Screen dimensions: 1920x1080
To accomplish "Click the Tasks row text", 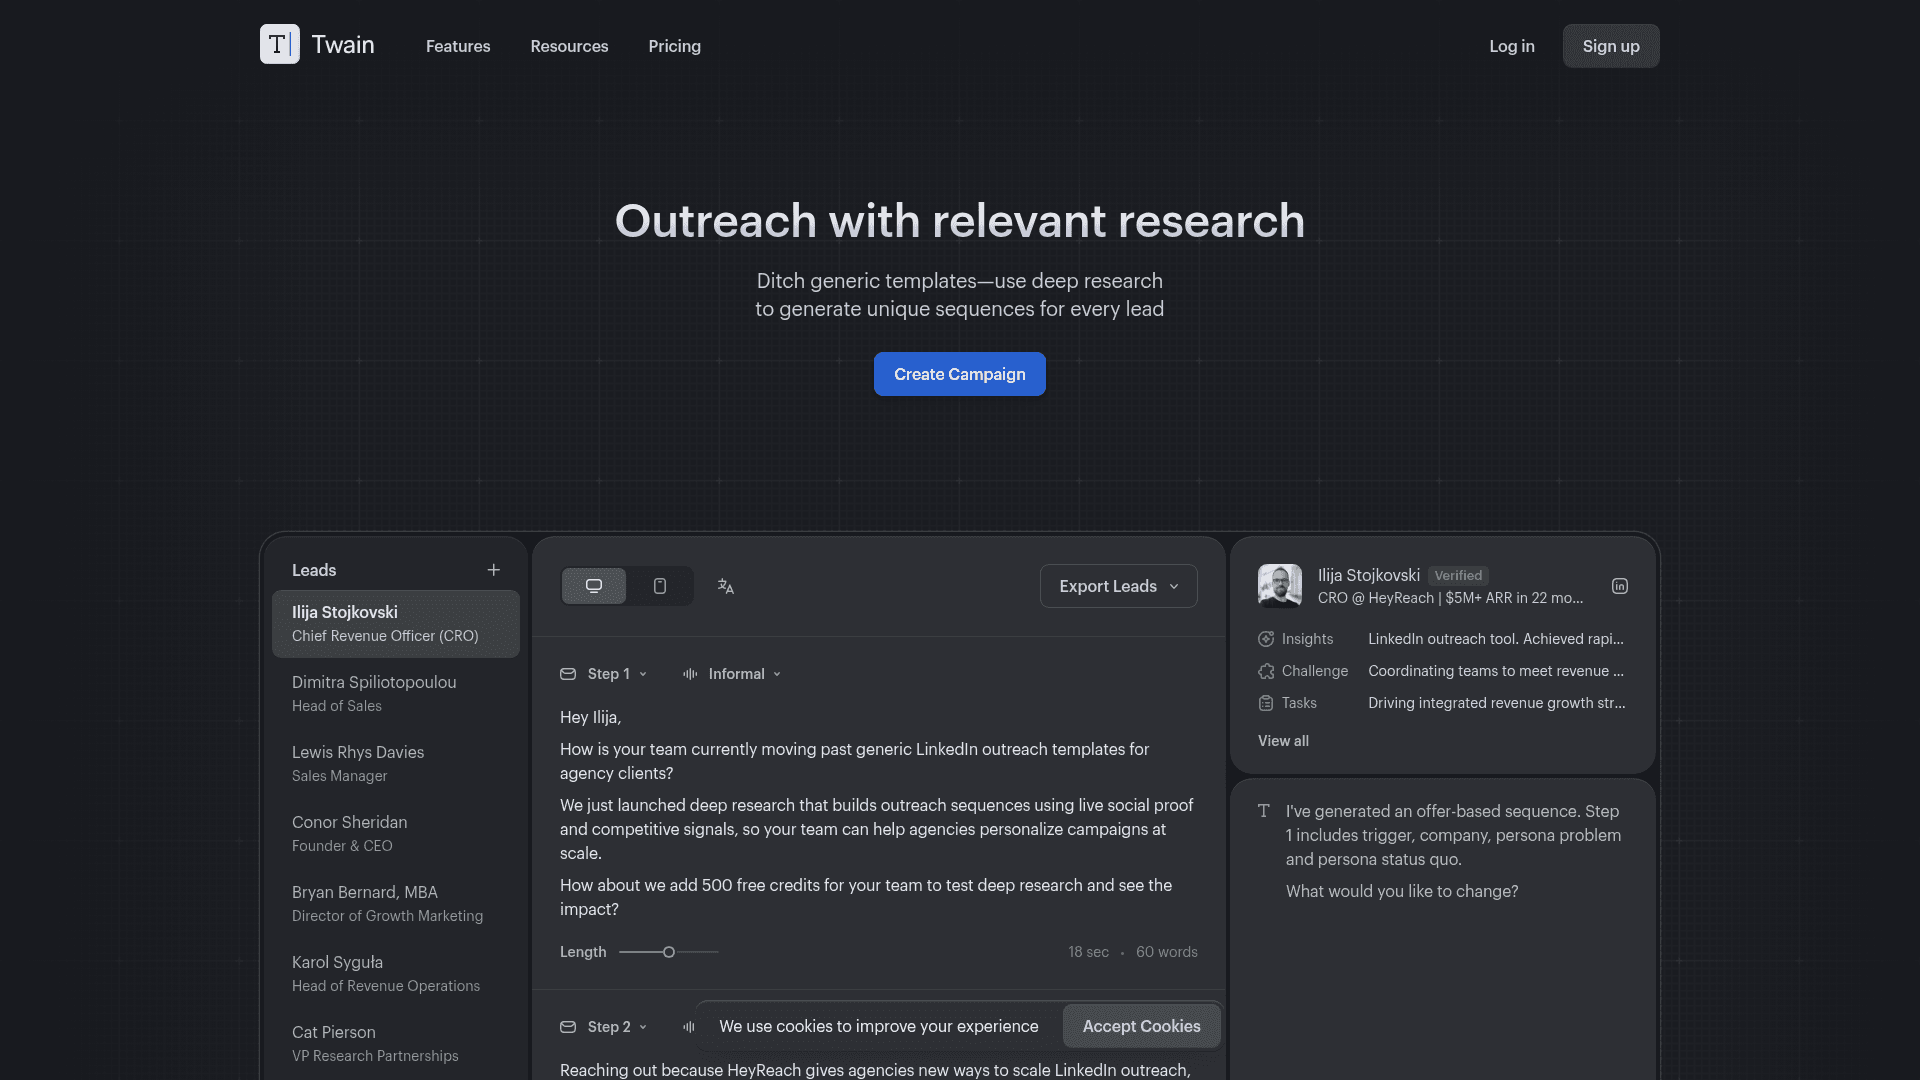I will click(x=1497, y=703).
